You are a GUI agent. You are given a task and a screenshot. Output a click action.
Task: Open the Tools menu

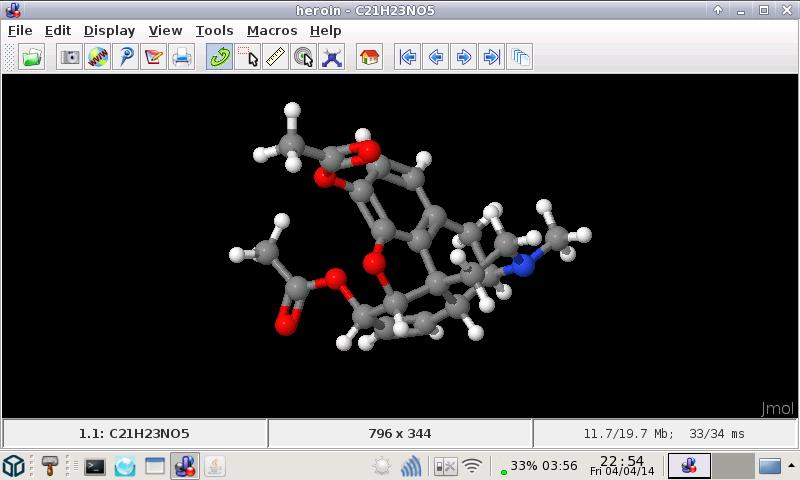(214, 31)
